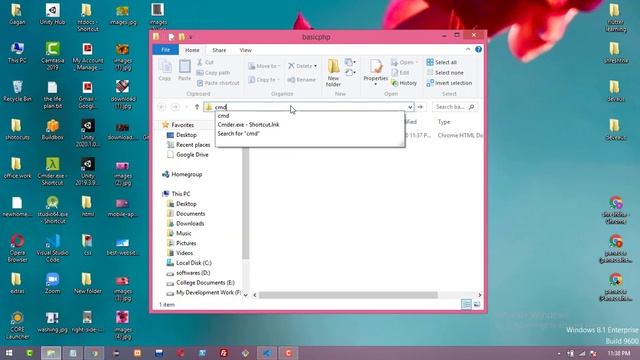The height and width of the screenshot is (360, 640).
Task: Switch to details view in status bar
Action: [x=466, y=304]
